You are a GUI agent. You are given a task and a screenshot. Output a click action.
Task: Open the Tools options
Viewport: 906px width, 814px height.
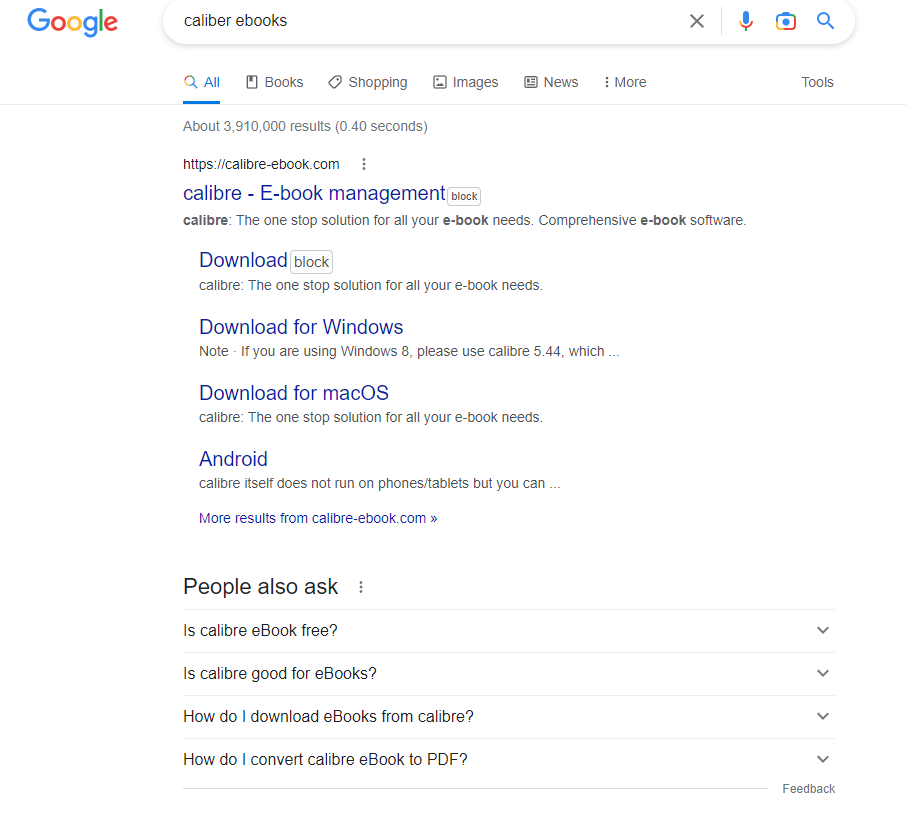coord(817,82)
